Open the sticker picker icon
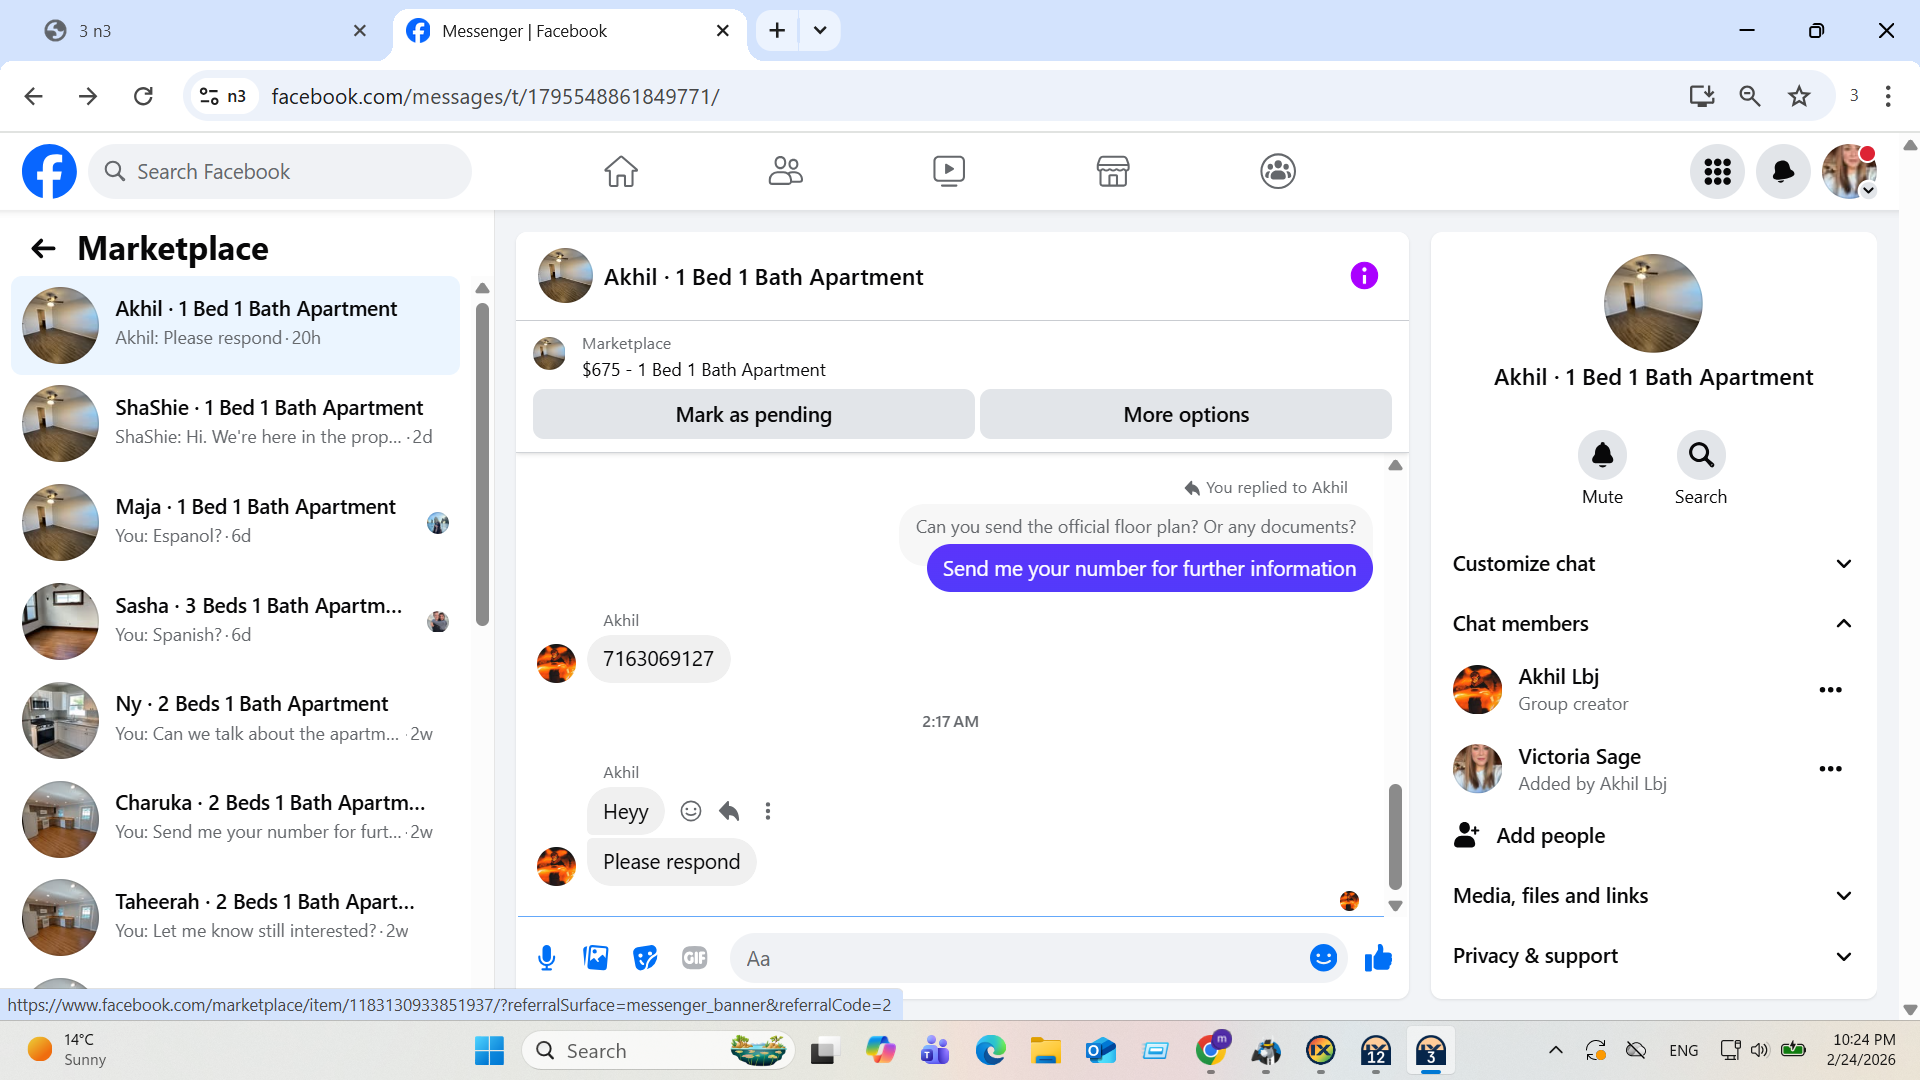Viewport: 1920px width, 1080px height. [x=645, y=958]
